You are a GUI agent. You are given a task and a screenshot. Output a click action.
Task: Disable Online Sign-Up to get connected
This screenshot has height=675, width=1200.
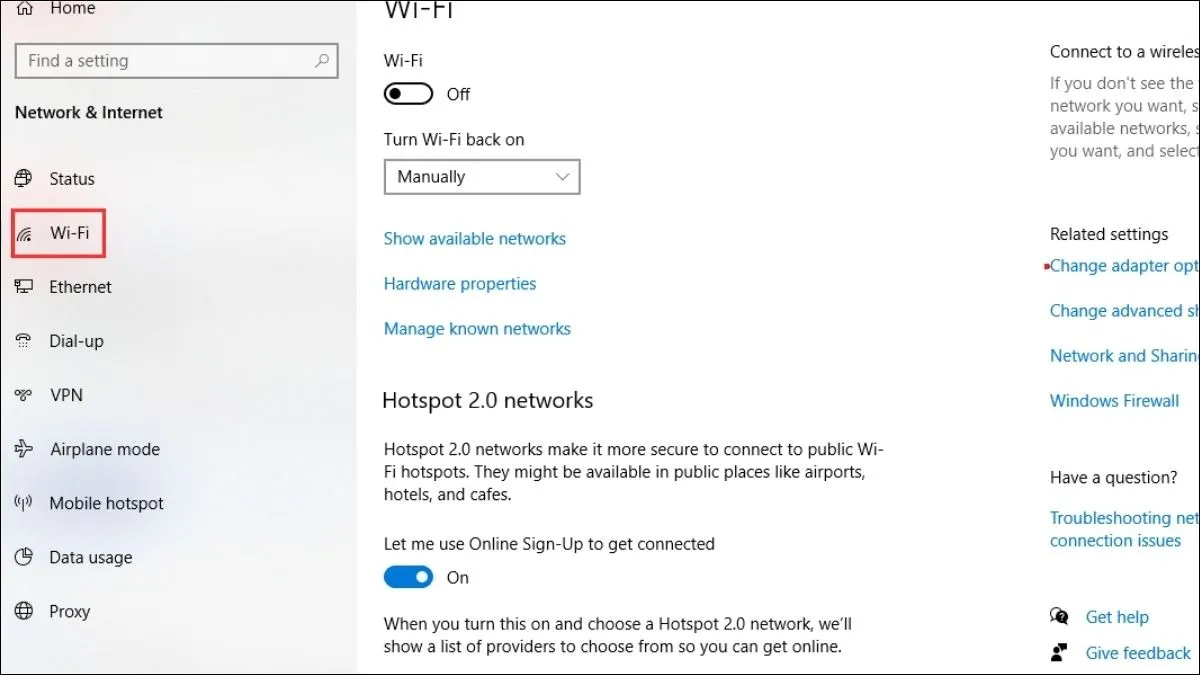point(407,577)
